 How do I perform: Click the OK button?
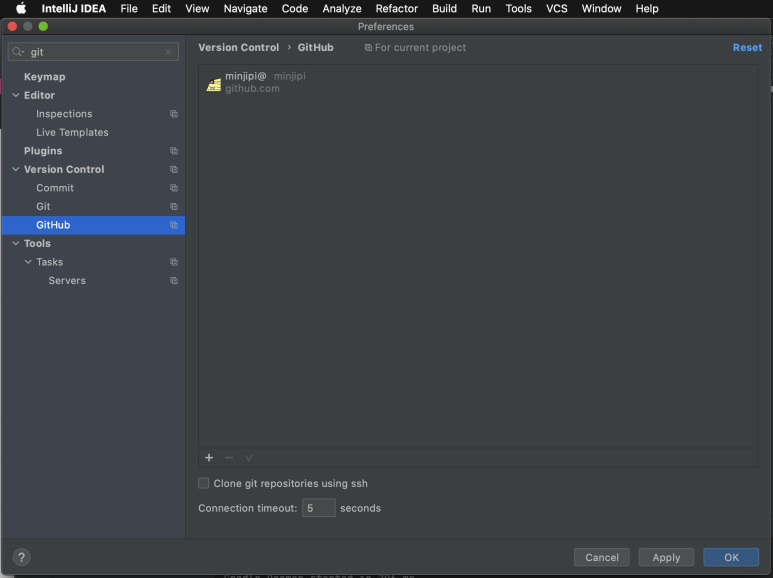[731, 557]
